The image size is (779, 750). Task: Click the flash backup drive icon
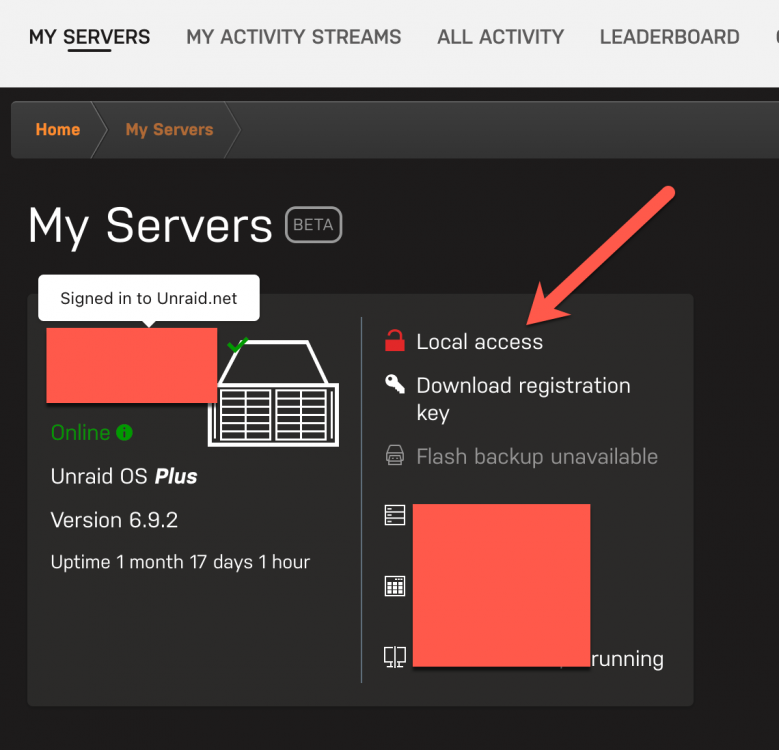pyautogui.click(x=395, y=455)
